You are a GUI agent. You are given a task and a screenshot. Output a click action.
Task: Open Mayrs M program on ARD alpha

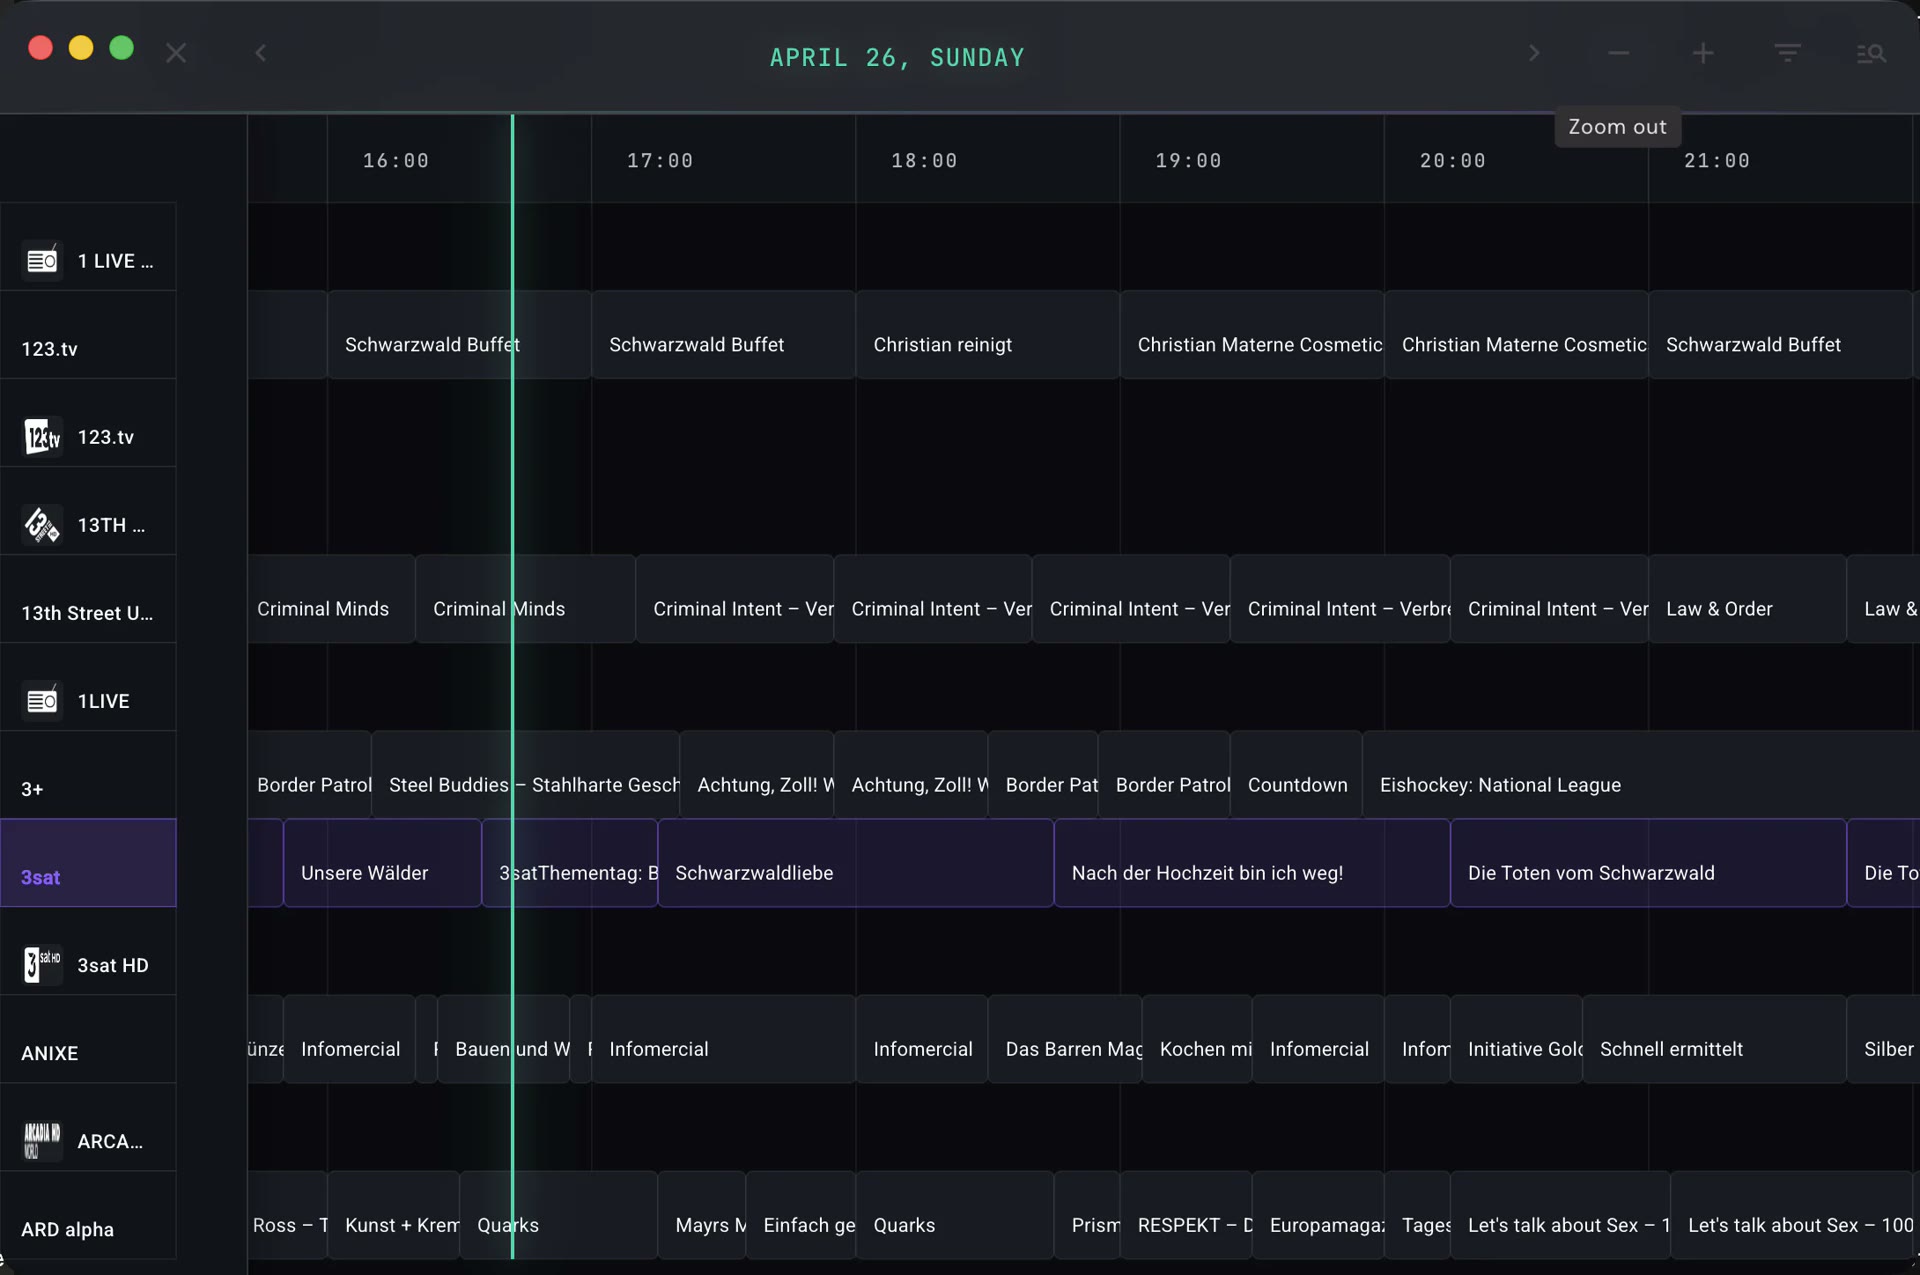coord(702,1215)
